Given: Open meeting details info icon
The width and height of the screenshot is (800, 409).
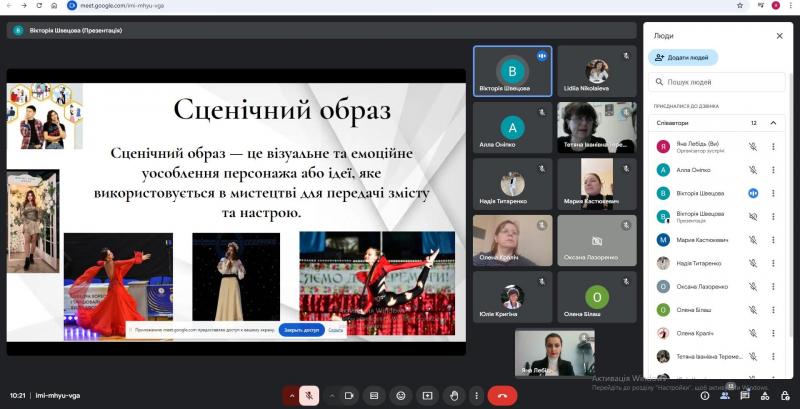Looking at the screenshot, I should coord(705,396).
